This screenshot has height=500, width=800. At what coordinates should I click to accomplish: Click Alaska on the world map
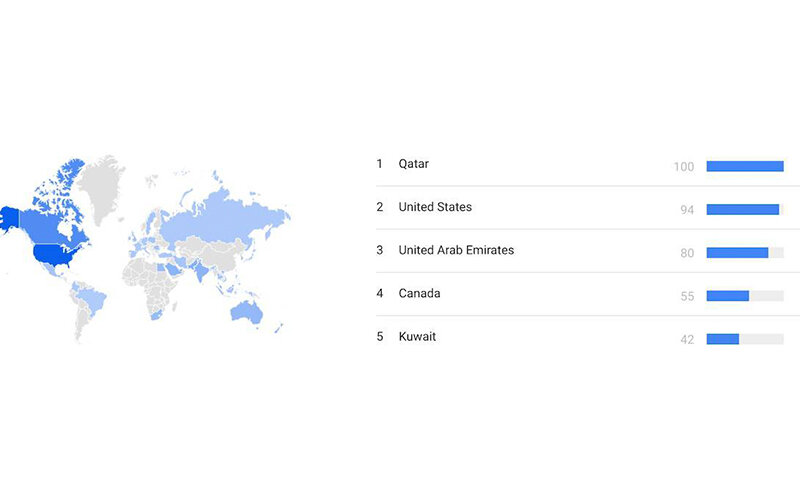9,218
